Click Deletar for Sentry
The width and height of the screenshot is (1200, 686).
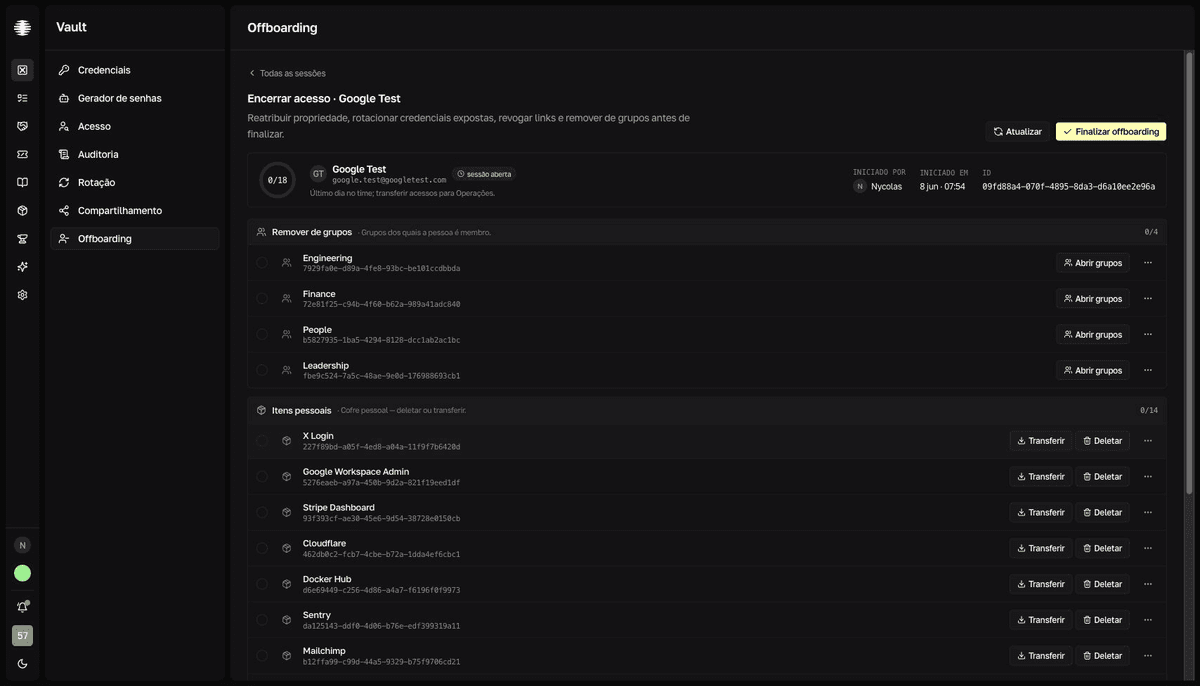[x=1103, y=620]
